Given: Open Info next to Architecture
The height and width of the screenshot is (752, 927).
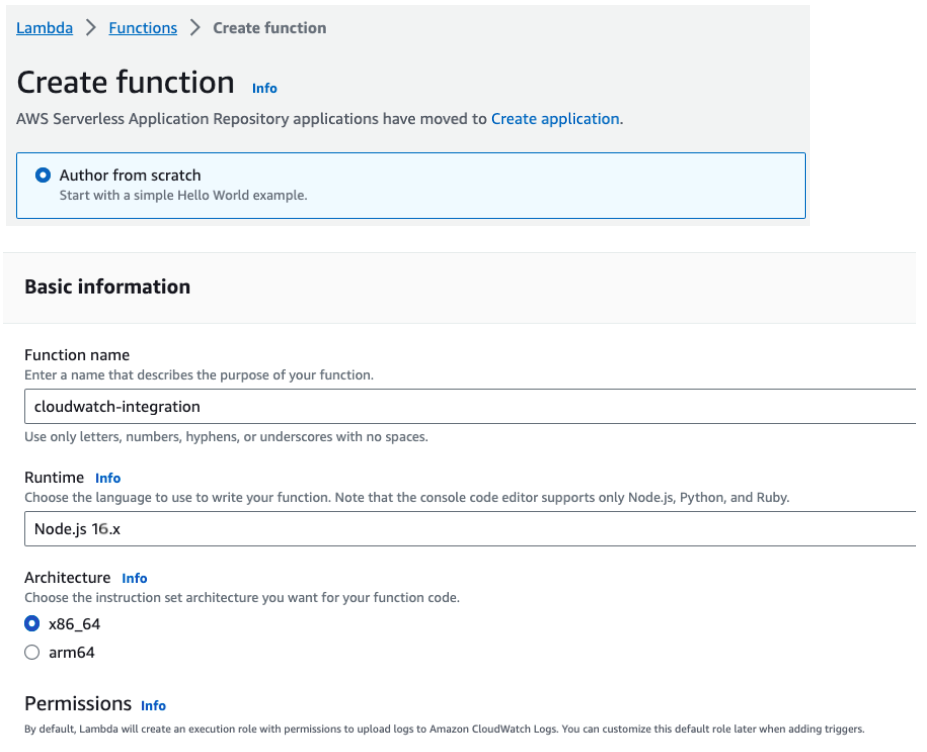Looking at the screenshot, I should (x=134, y=578).
